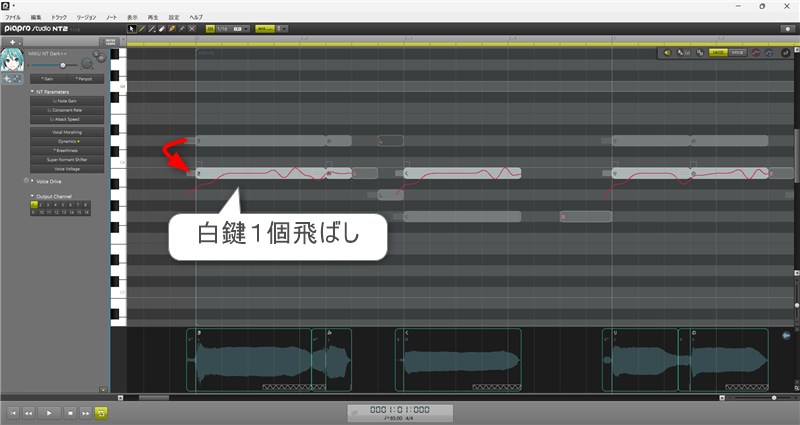Toggle the yellow grid snap button
800x425 pixels.
pyautogui.click(x=210, y=29)
